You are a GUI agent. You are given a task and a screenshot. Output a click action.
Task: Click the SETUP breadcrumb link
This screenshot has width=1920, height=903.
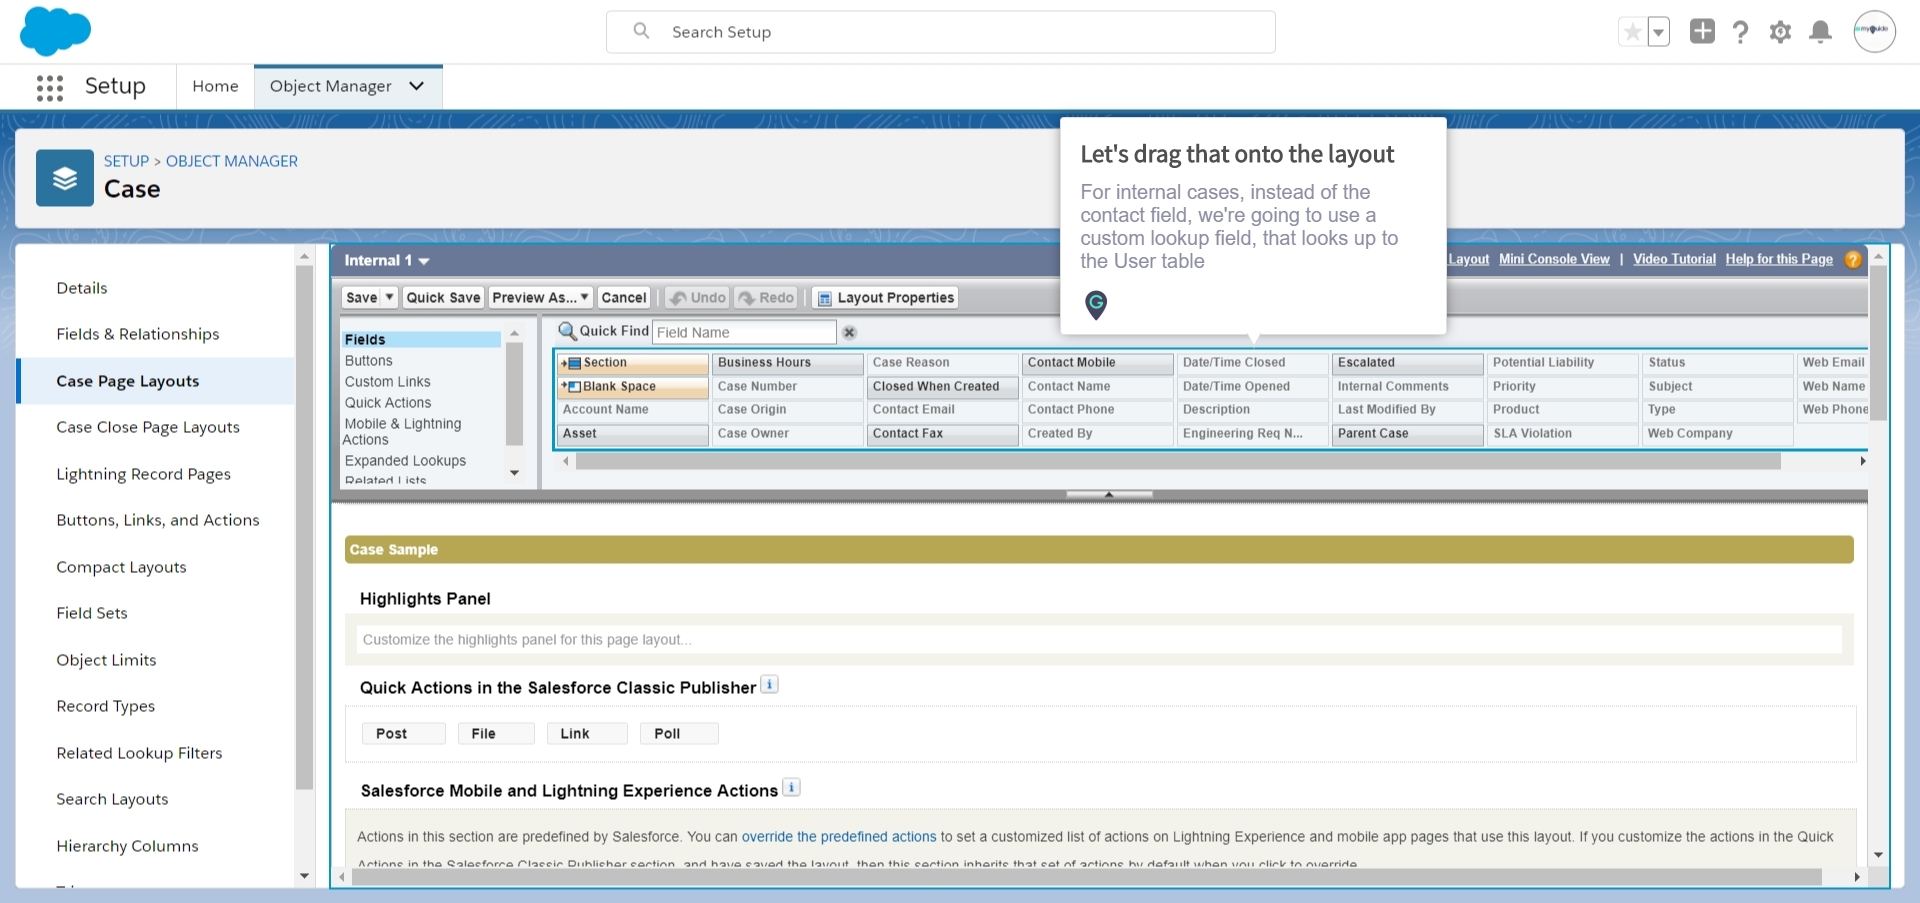(x=126, y=161)
